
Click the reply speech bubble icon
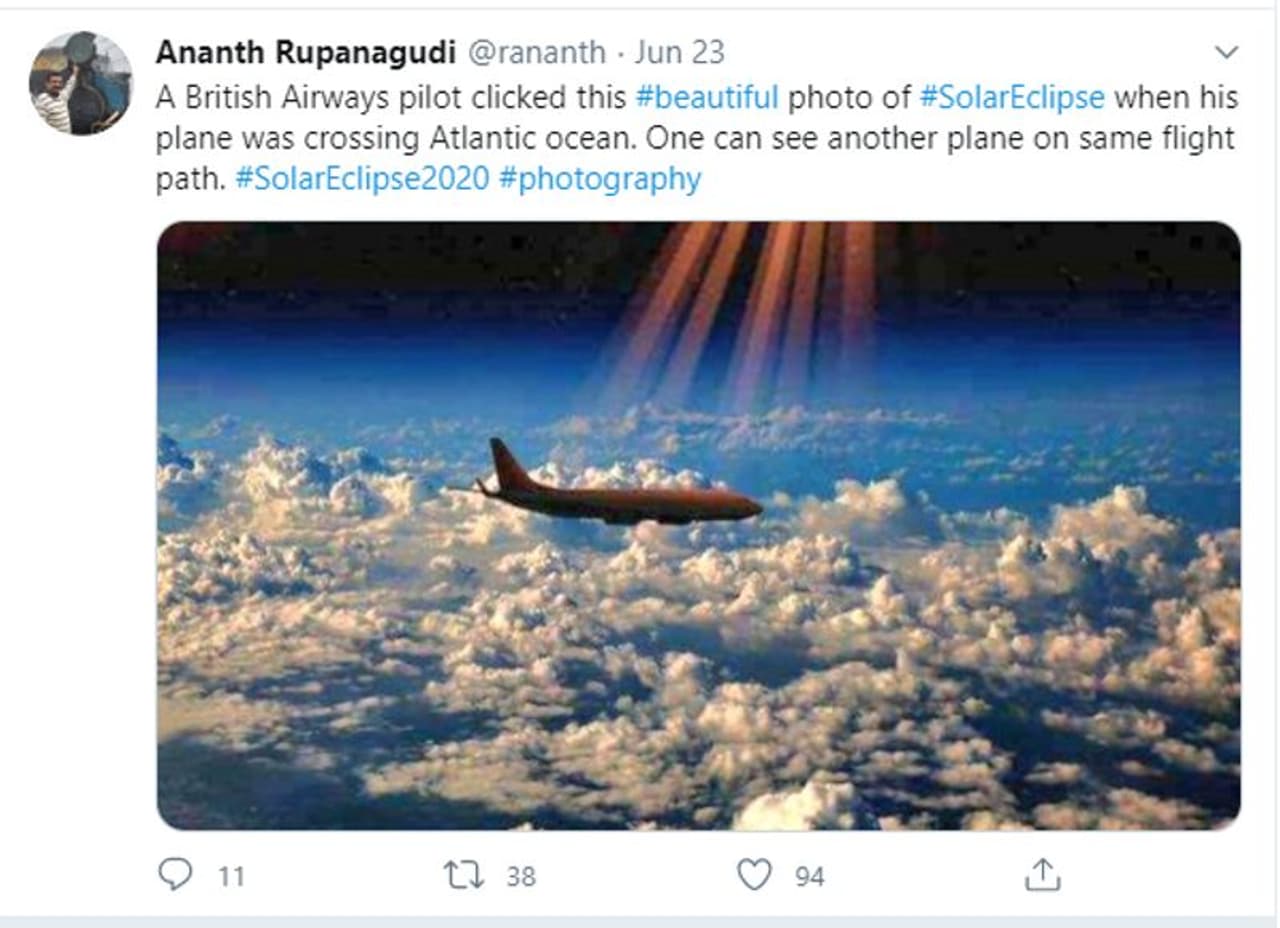(x=175, y=876)
